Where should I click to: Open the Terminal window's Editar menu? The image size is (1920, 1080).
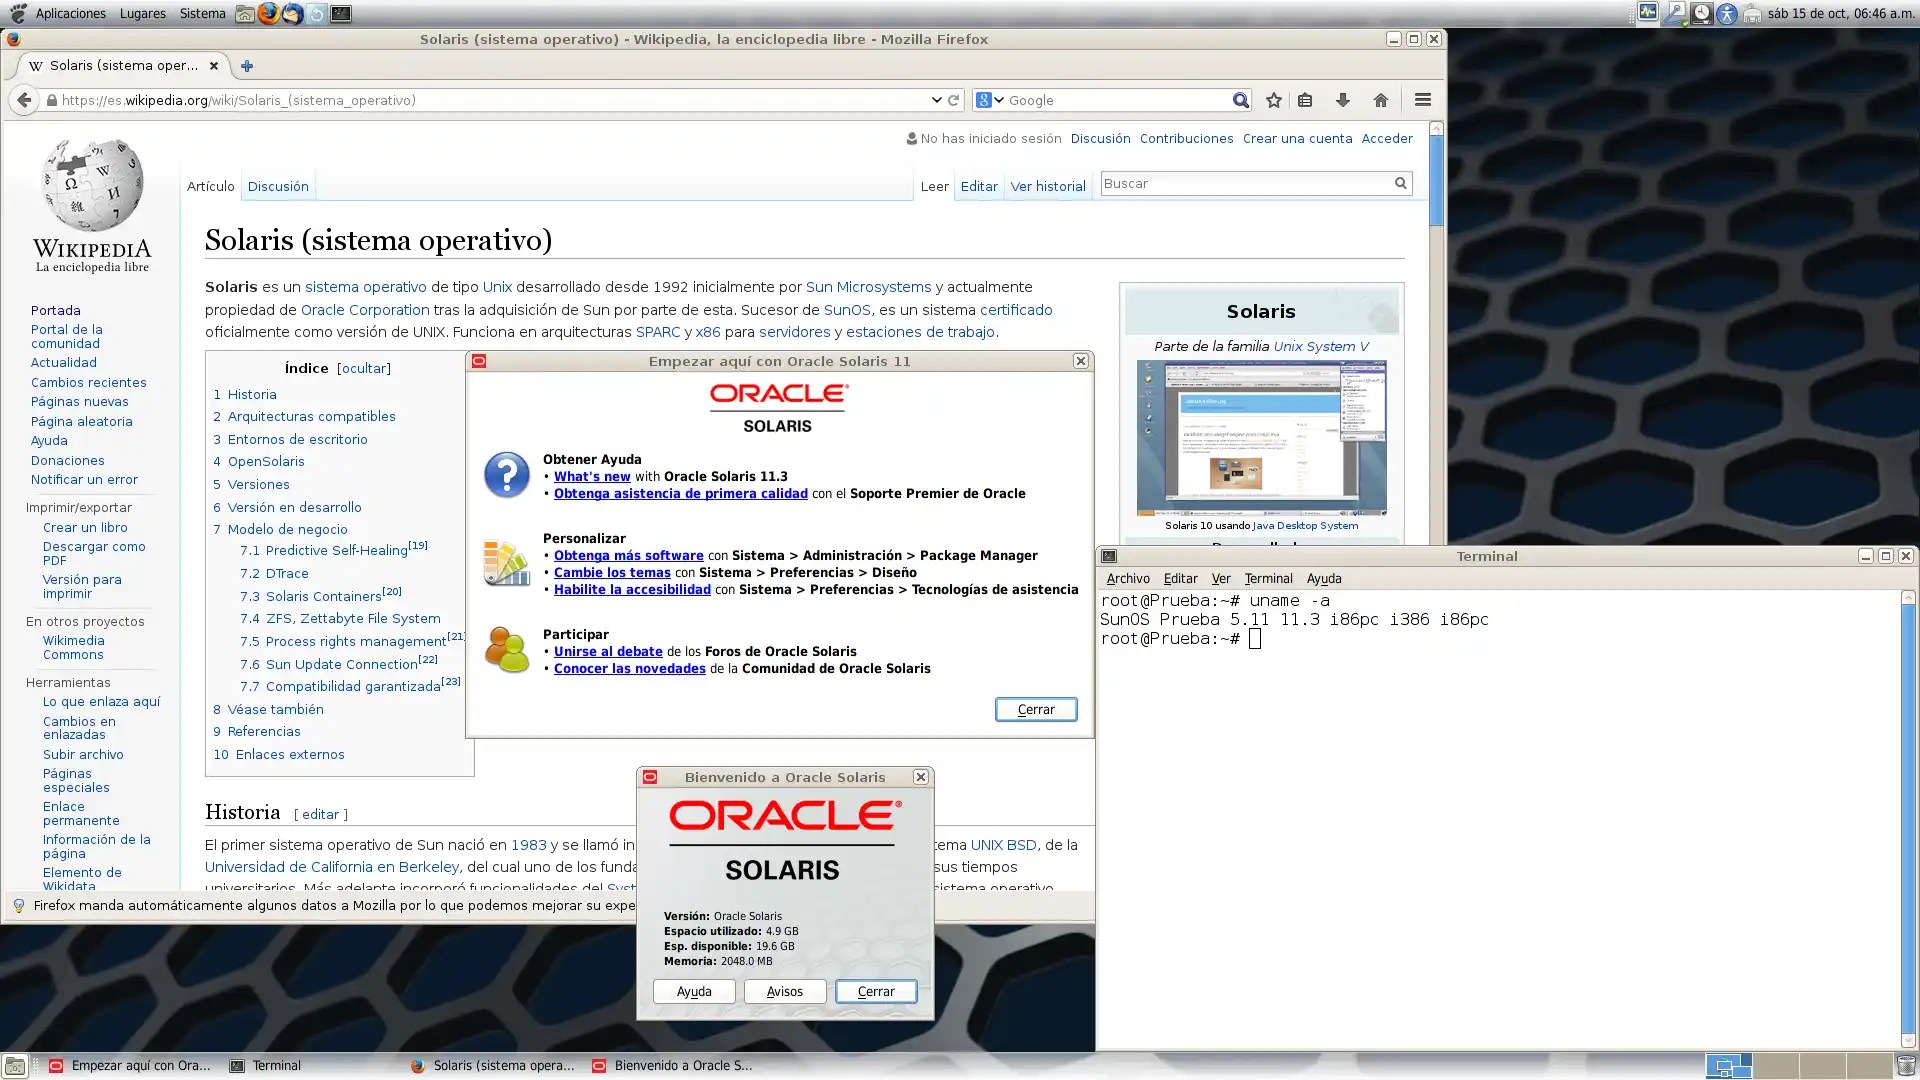pyautogui.click(x=1180, y=578)
